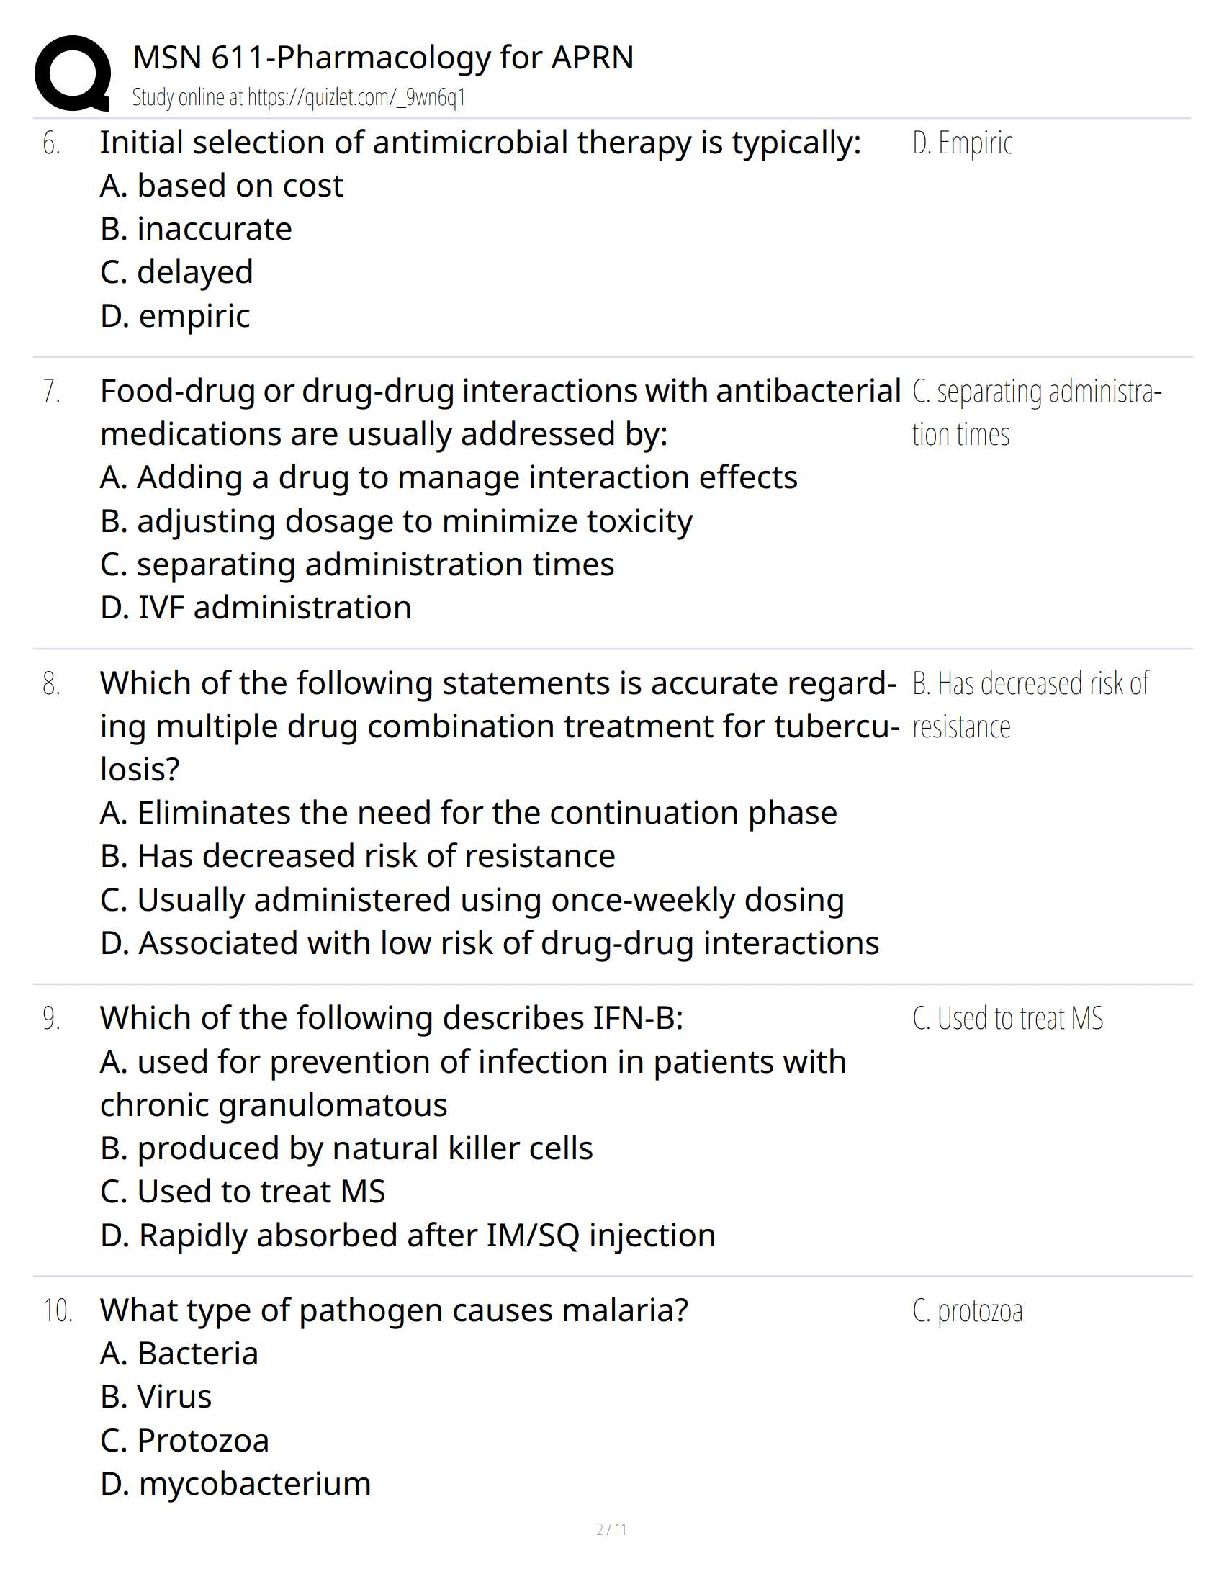The height and width of the screenshot is (1584, 1224).
Task: Open the quizlet.com study online link
Action: (298, 97)
